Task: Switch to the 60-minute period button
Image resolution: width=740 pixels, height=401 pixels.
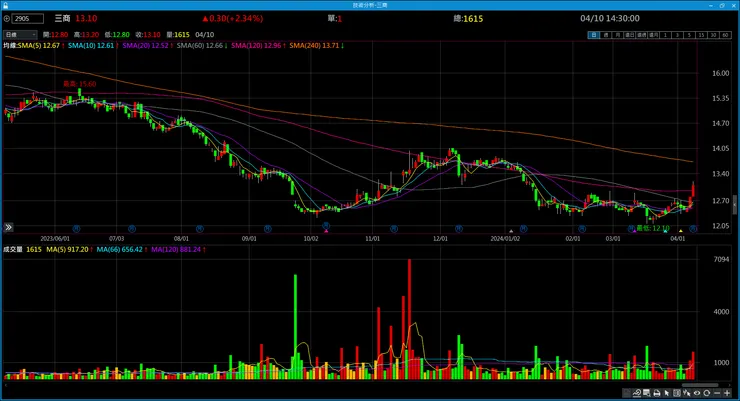Action: tap(725, 35)
